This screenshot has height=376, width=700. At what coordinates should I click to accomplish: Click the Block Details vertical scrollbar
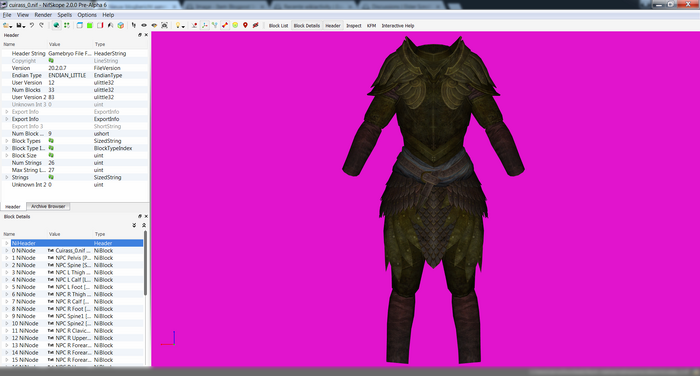pos(145,263)
